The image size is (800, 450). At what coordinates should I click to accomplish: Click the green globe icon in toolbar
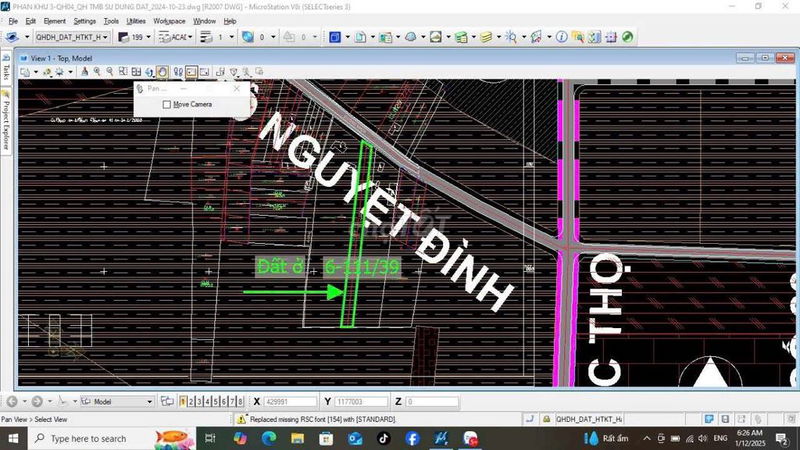[x=627, y=37]
